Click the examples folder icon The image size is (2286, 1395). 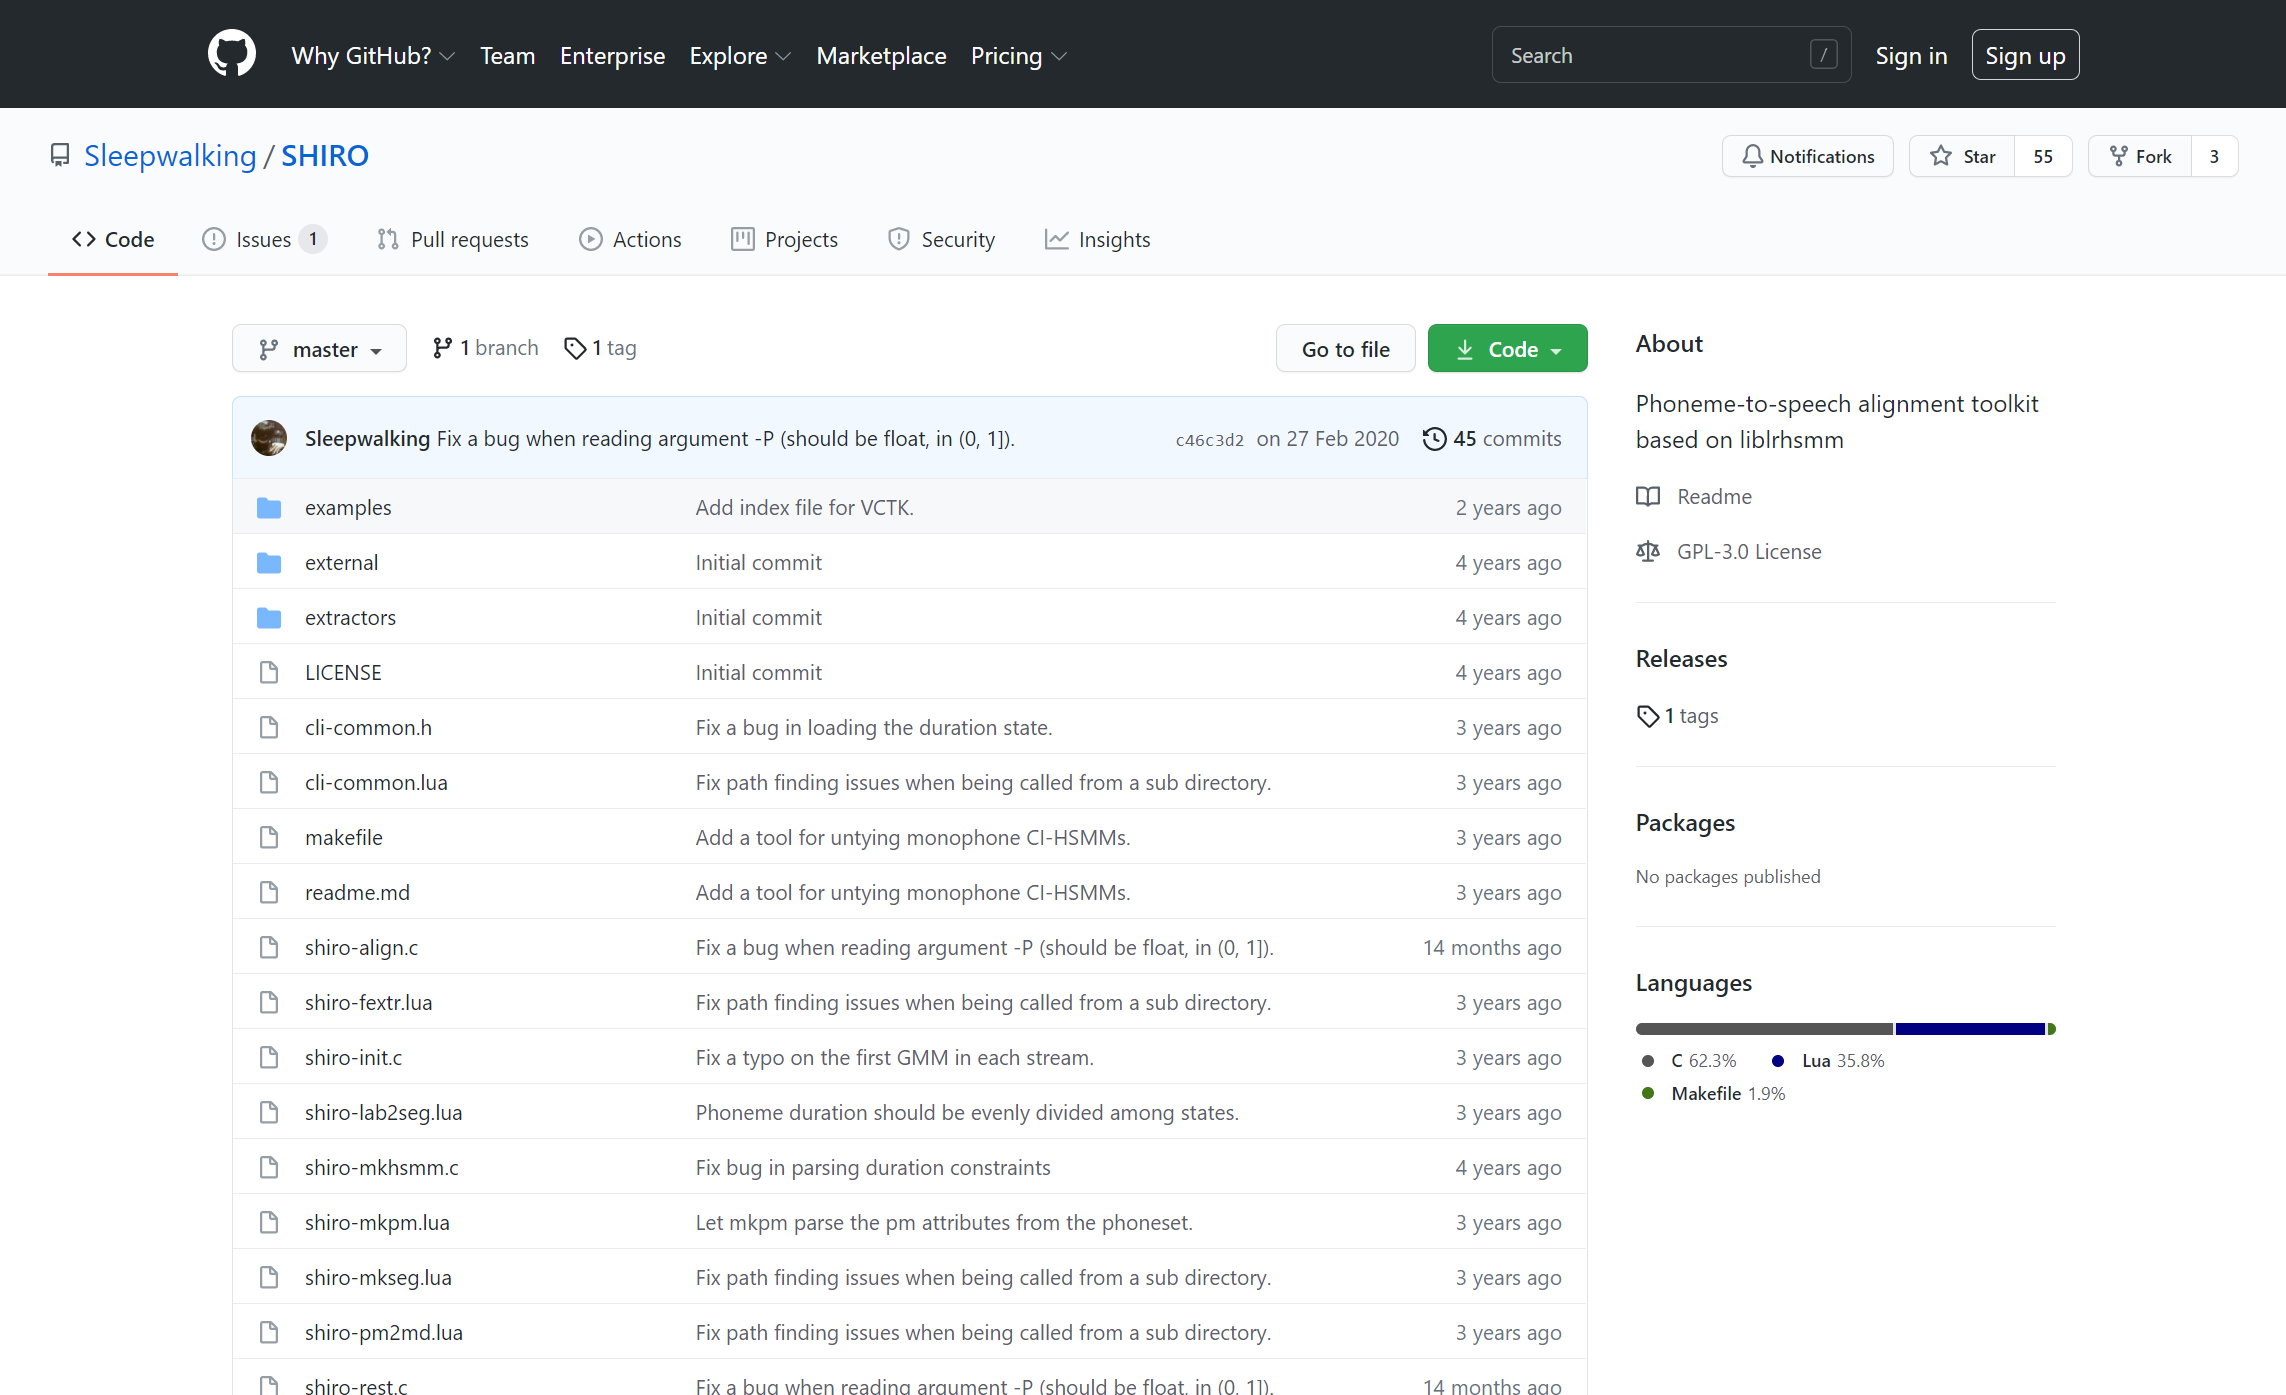pos(269,508)
